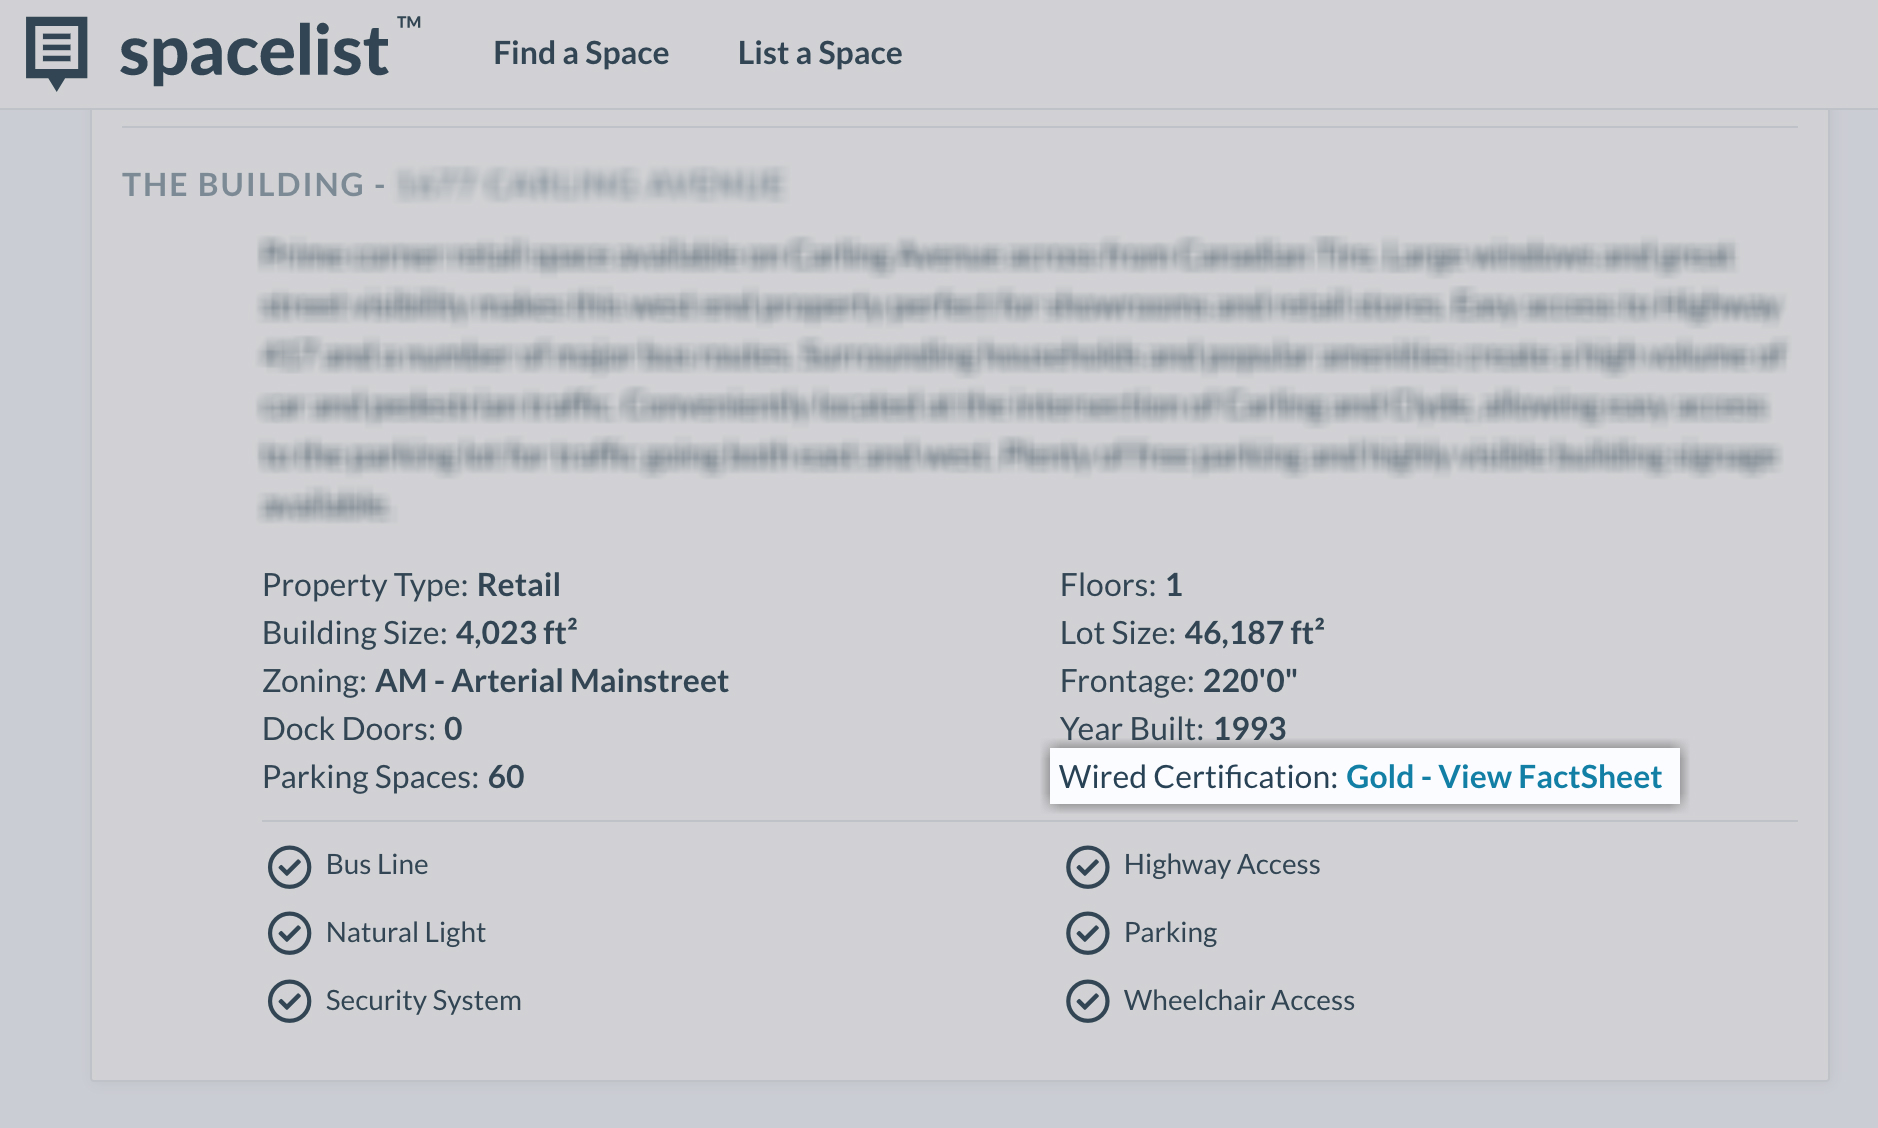Click THE BUILDING section heading

tap(243, 185)
